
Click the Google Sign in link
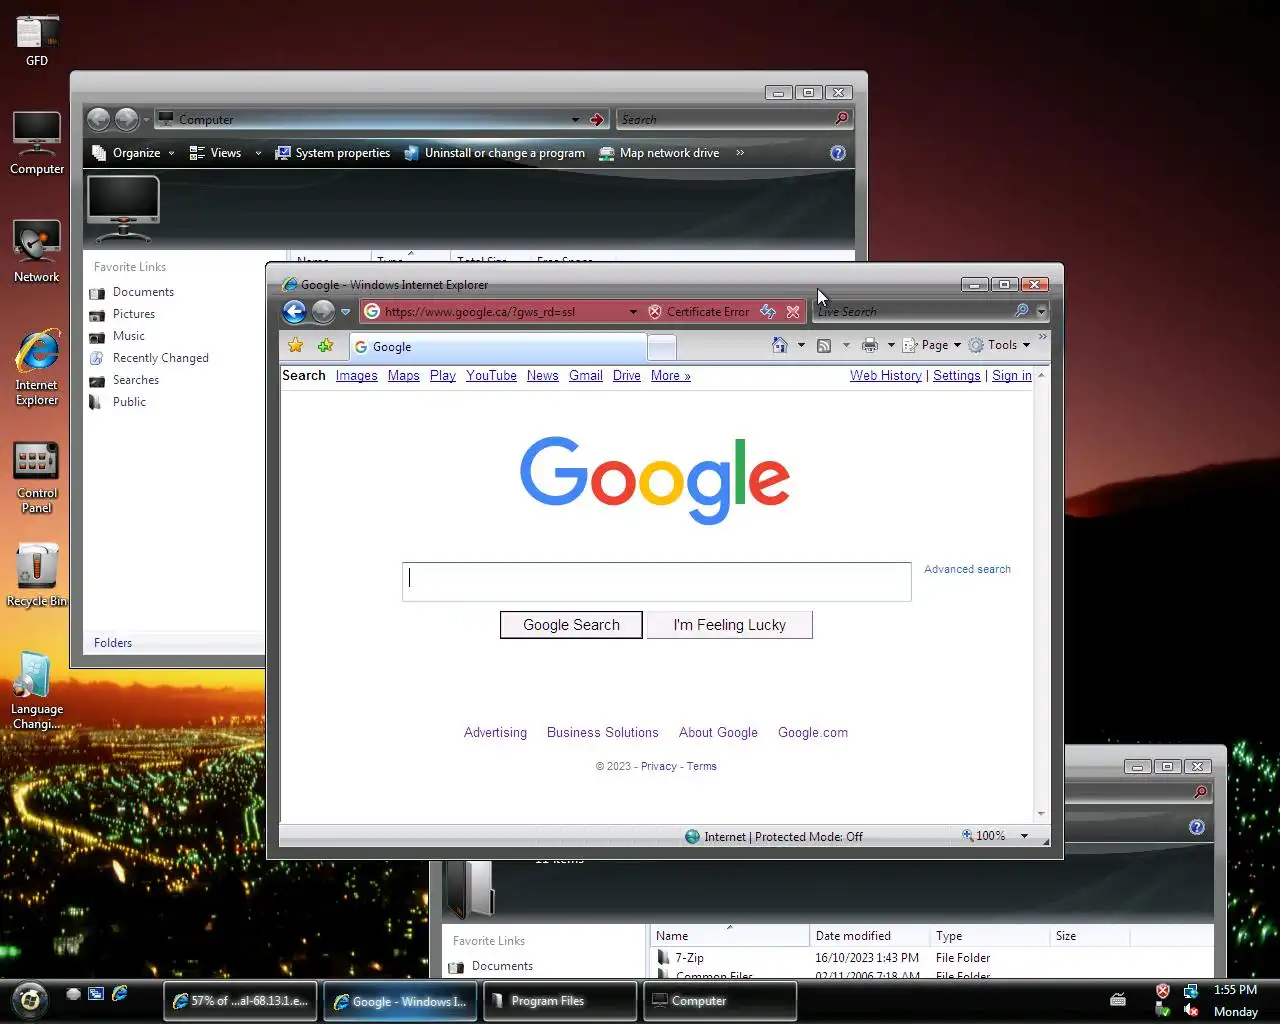(1012, 376)
